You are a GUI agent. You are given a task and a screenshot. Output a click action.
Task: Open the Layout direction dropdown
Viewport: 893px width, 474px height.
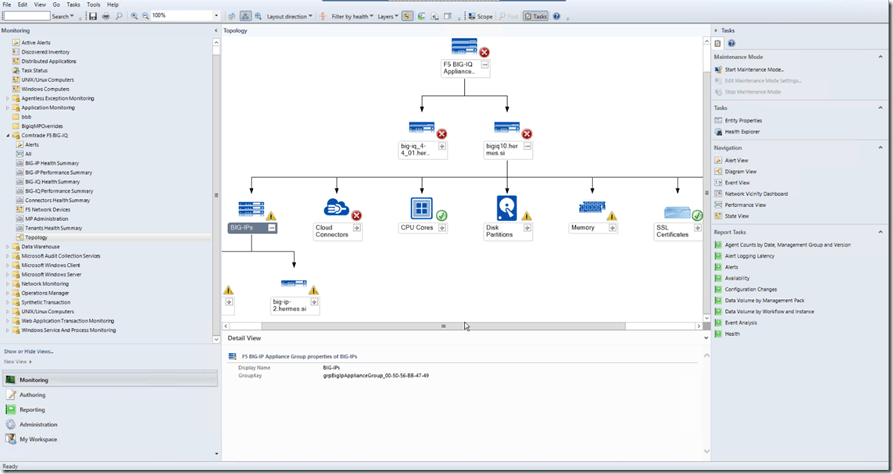[x=289, y=17]
